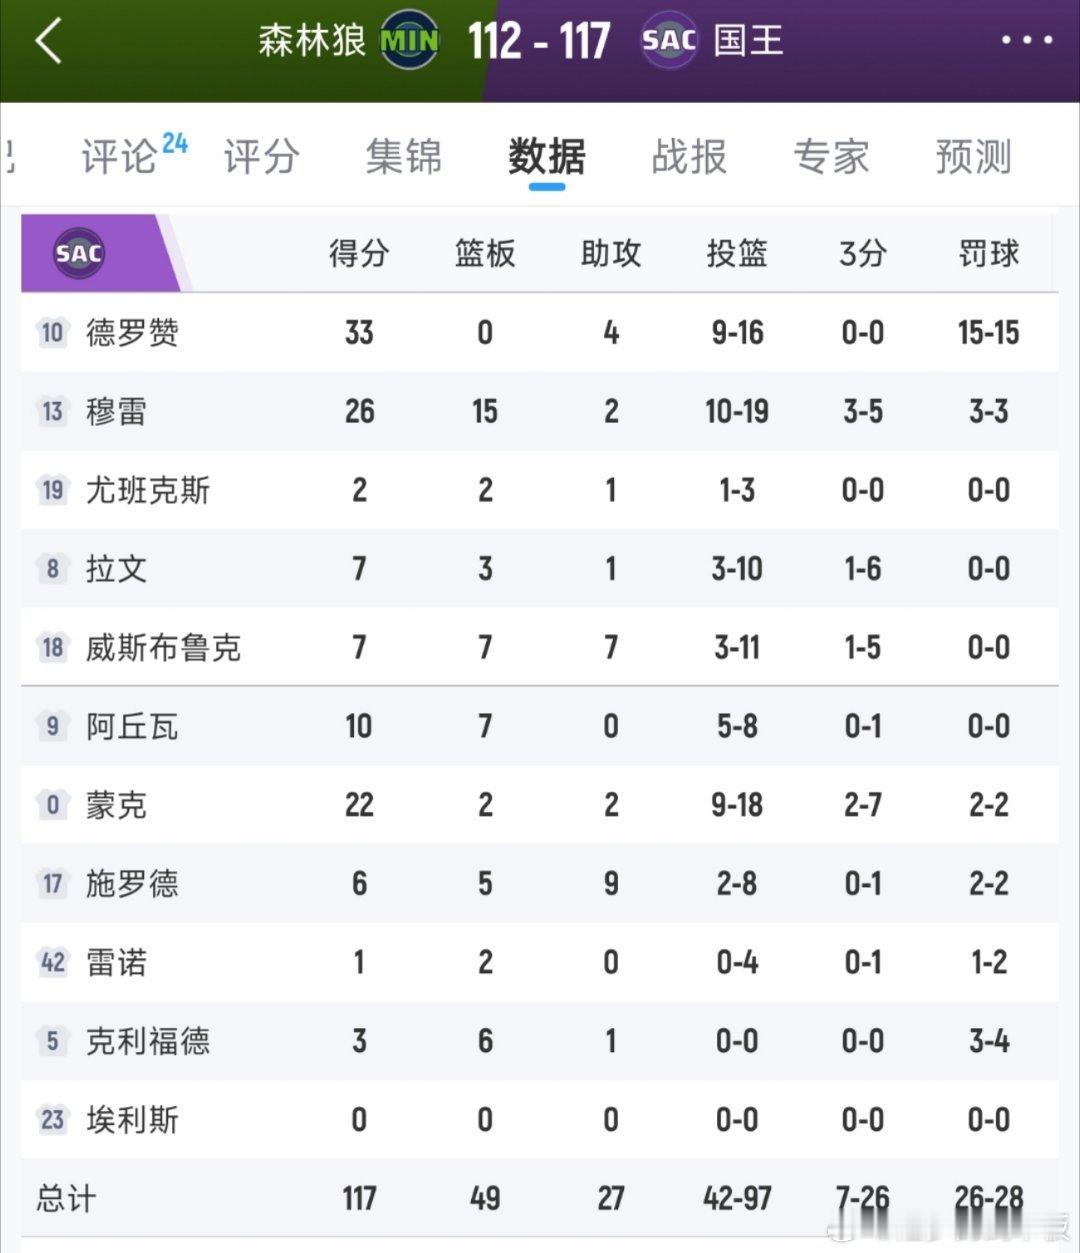
Task: Tap the 得分 column header
Action: [x=359, y=254]
